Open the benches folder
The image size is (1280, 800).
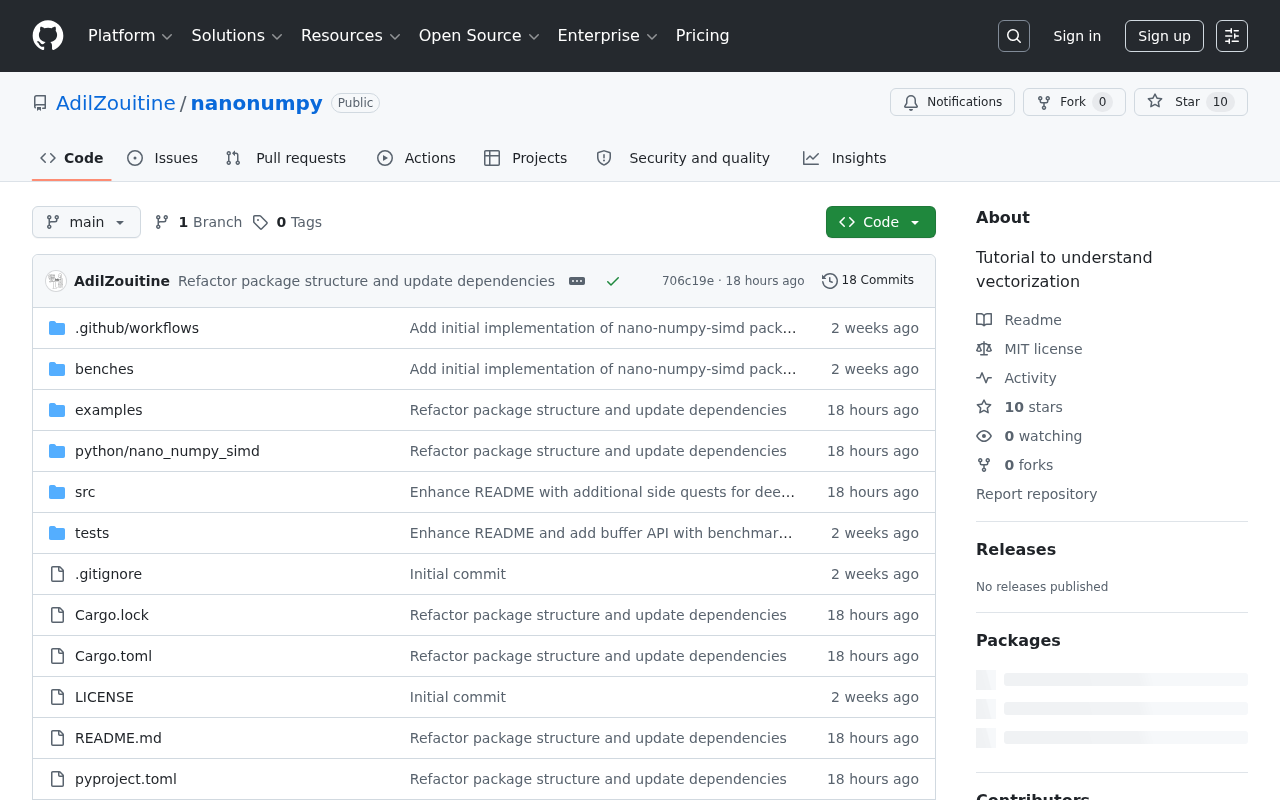click(104, 369)
